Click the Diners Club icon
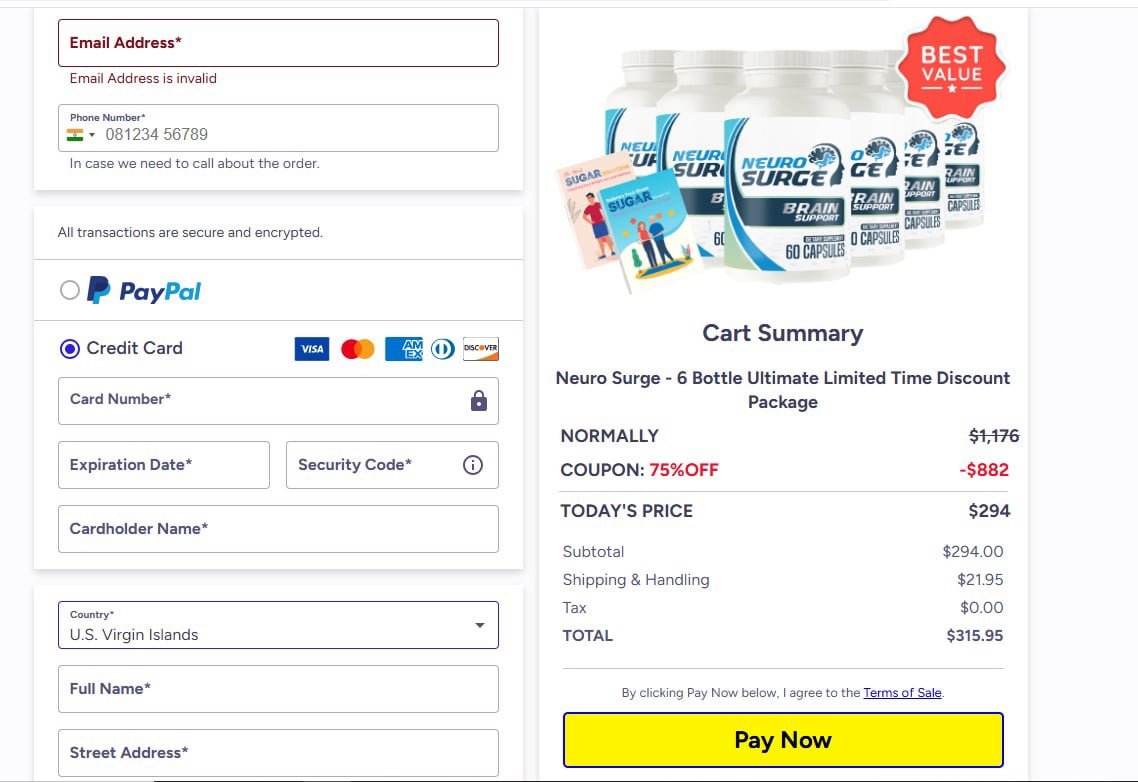Image resolution: width=1138 pixels, height=782 pixels. [442, 348]
